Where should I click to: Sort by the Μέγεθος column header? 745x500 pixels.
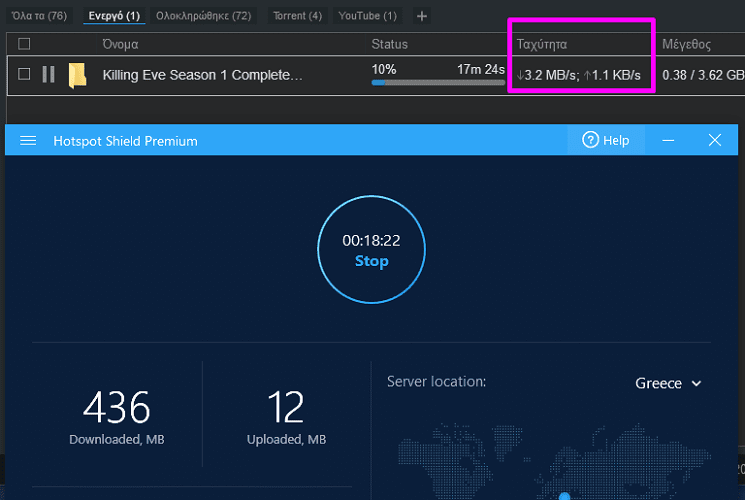pyautogui.click(x=686, y=44)
